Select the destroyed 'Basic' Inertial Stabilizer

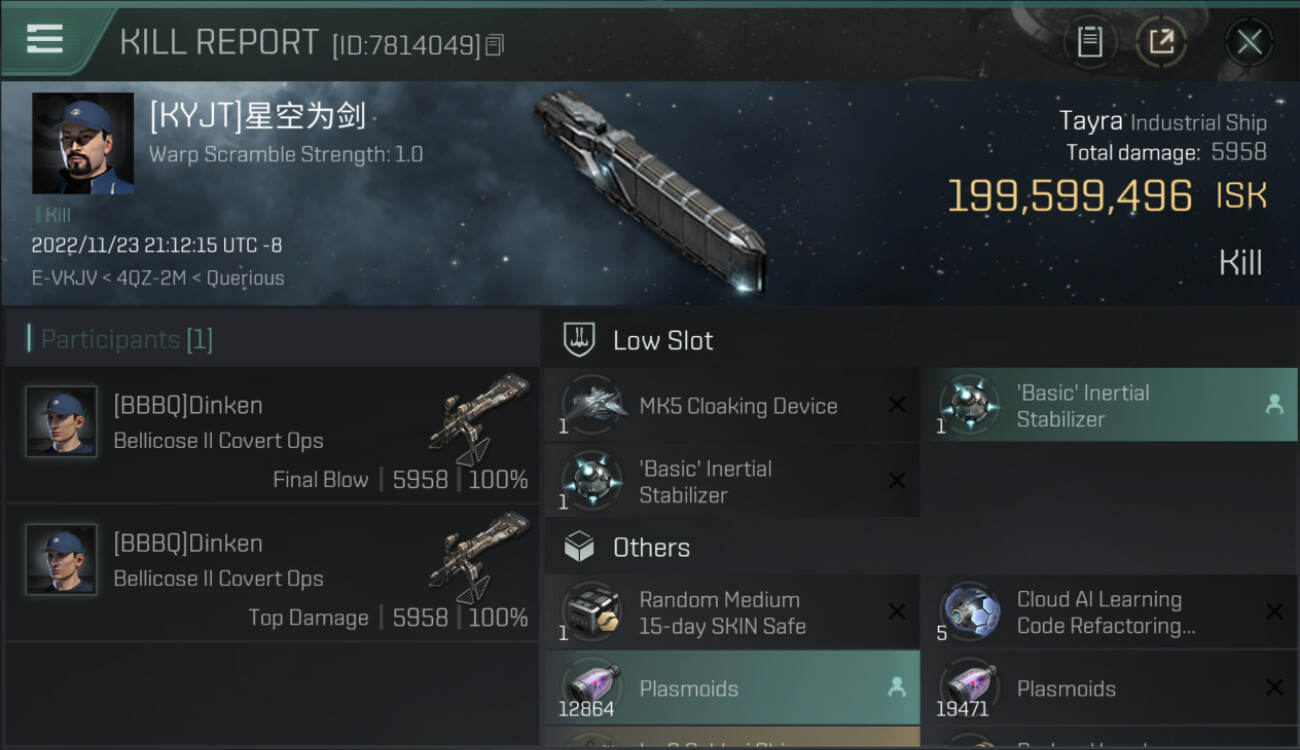pyautogui.click(x=732, y=481)
